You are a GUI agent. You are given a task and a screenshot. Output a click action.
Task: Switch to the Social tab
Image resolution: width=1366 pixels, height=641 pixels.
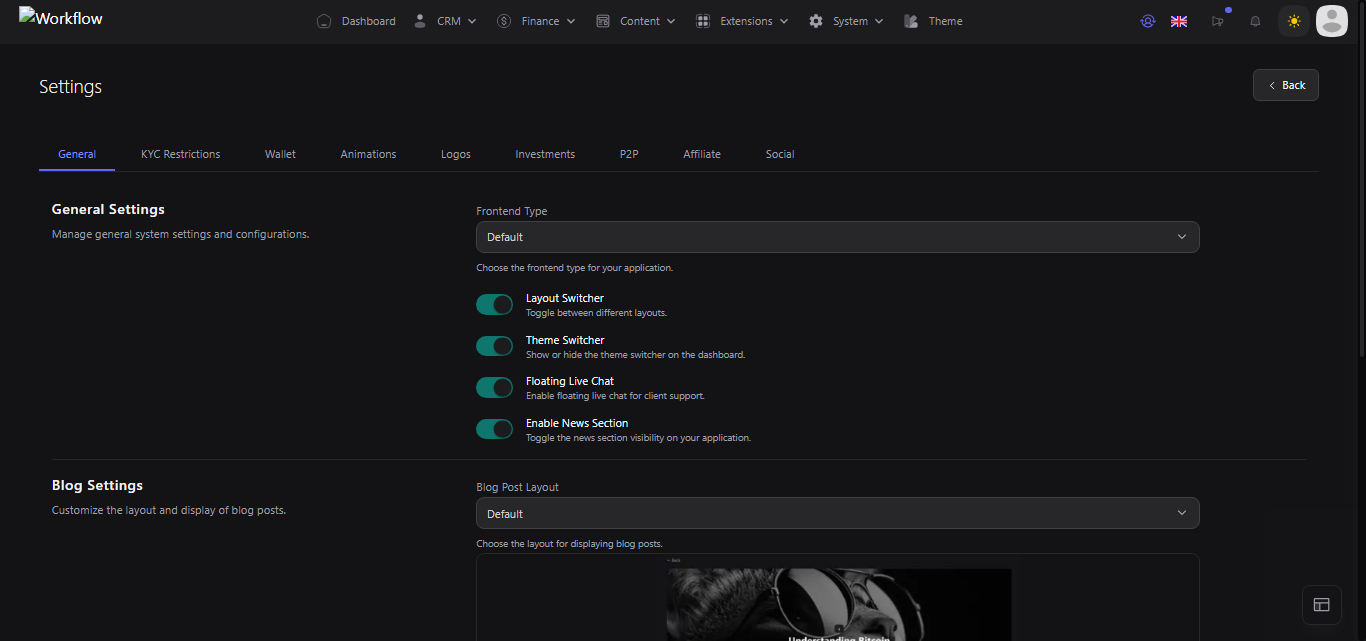[780, 154]
